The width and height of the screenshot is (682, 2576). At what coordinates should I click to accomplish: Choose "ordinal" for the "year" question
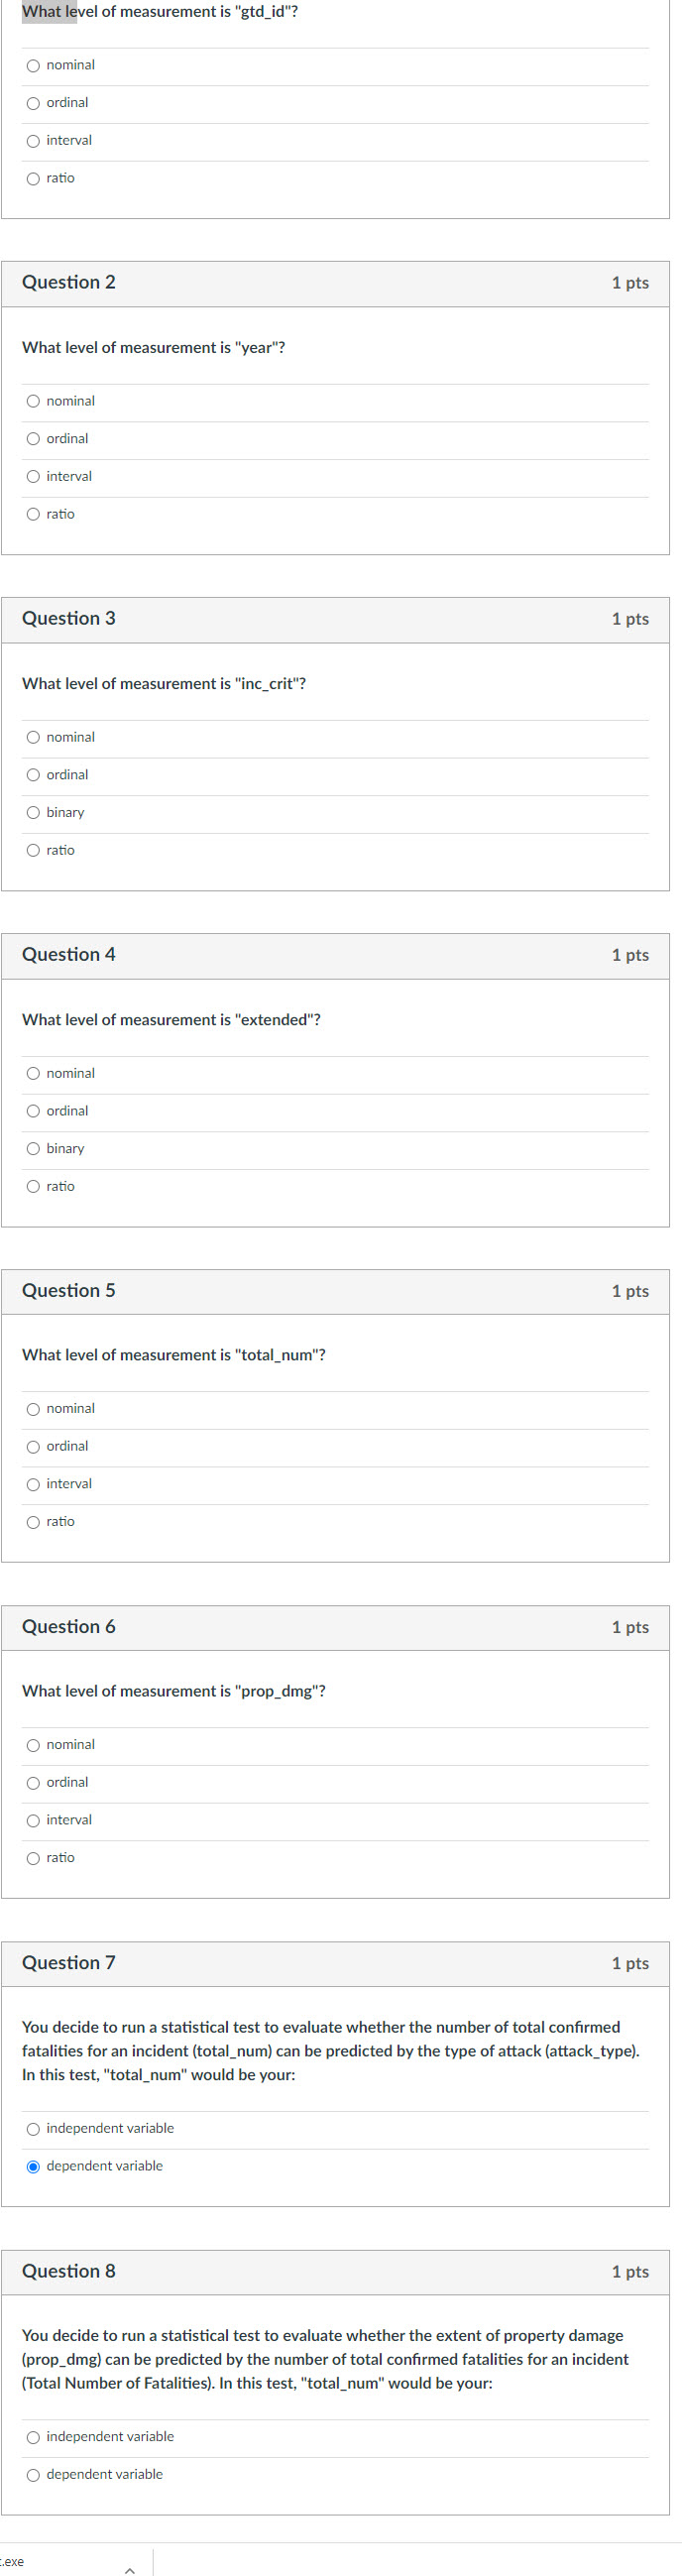(33, 438)
